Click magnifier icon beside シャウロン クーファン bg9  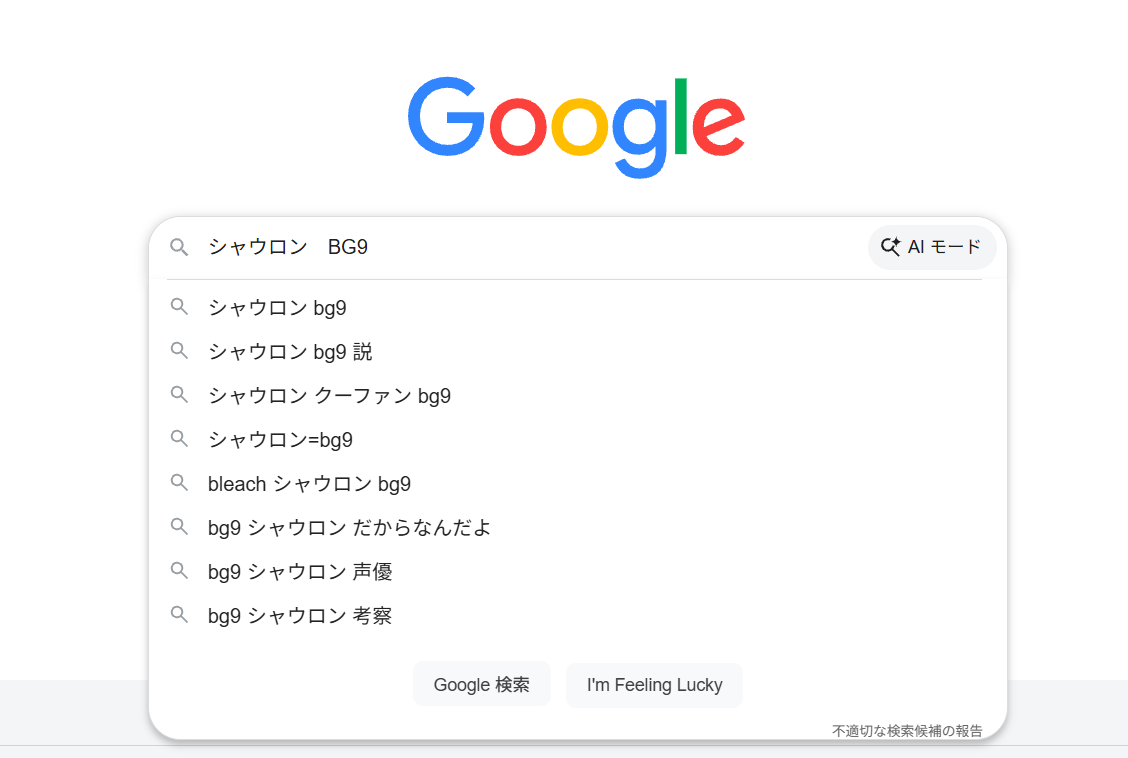179,395
